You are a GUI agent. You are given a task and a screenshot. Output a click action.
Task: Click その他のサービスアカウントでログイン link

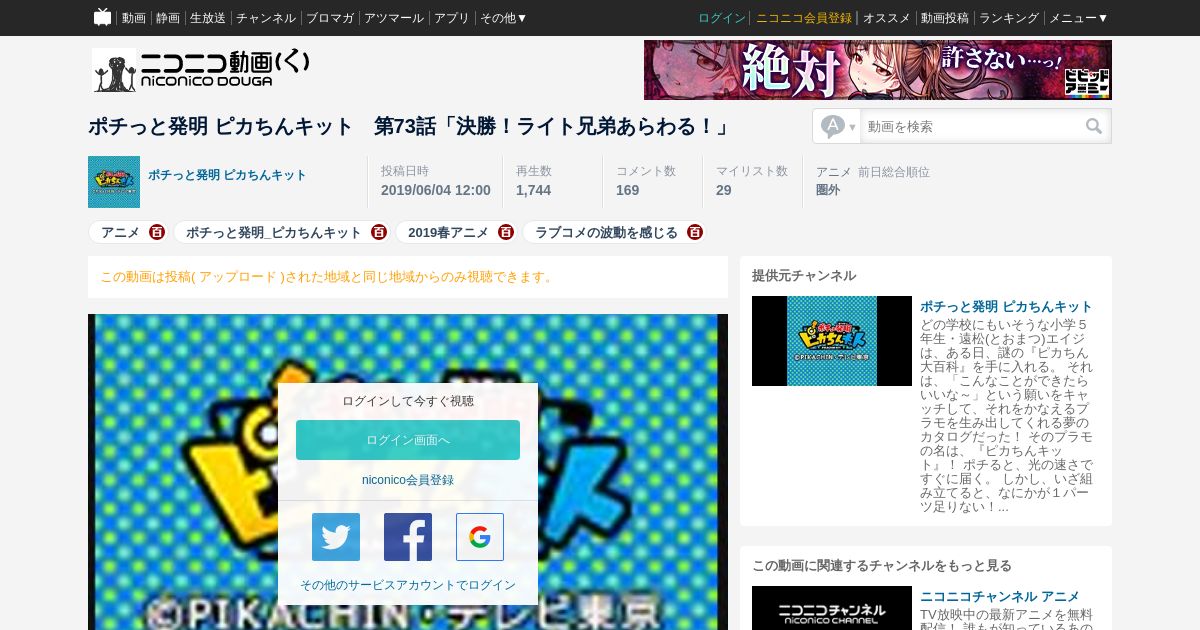click(408, 585)
